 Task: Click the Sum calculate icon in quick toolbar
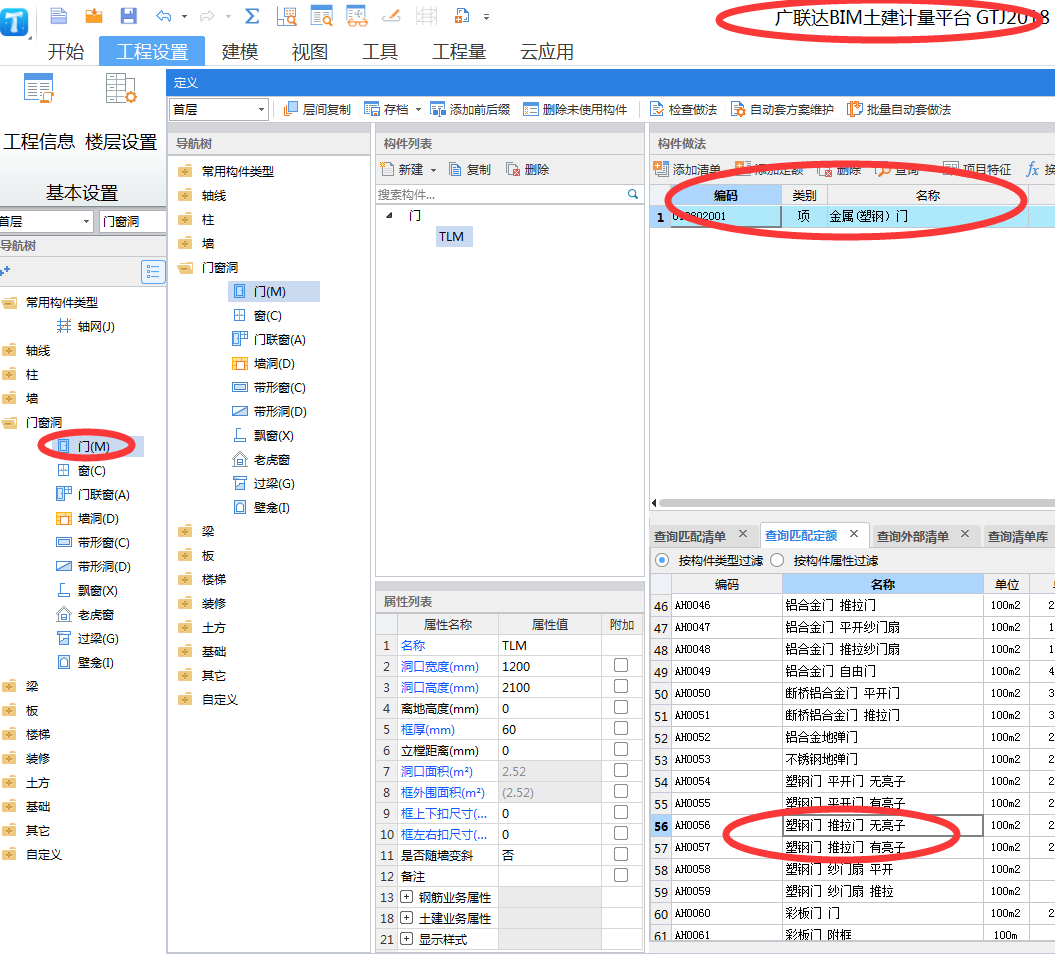(252, 16)
